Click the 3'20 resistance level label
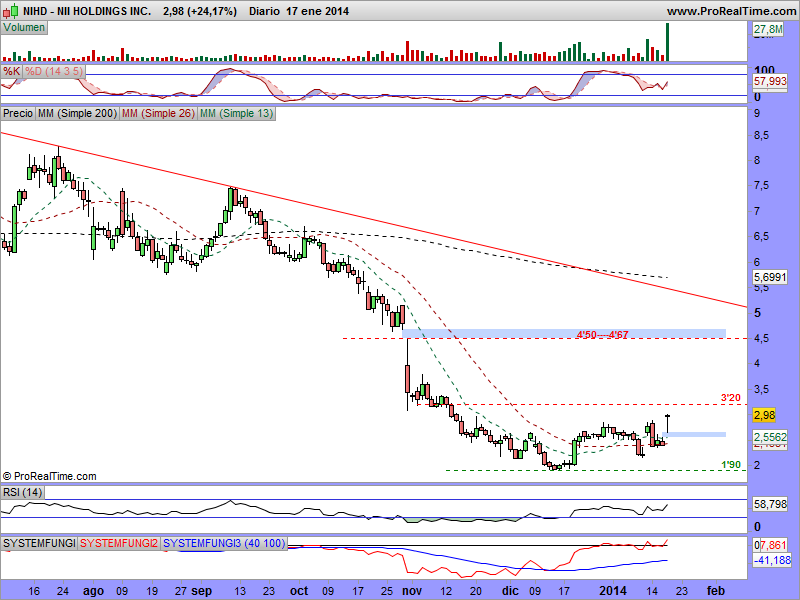This screenshot has width=800, height=600. point(731,397)
